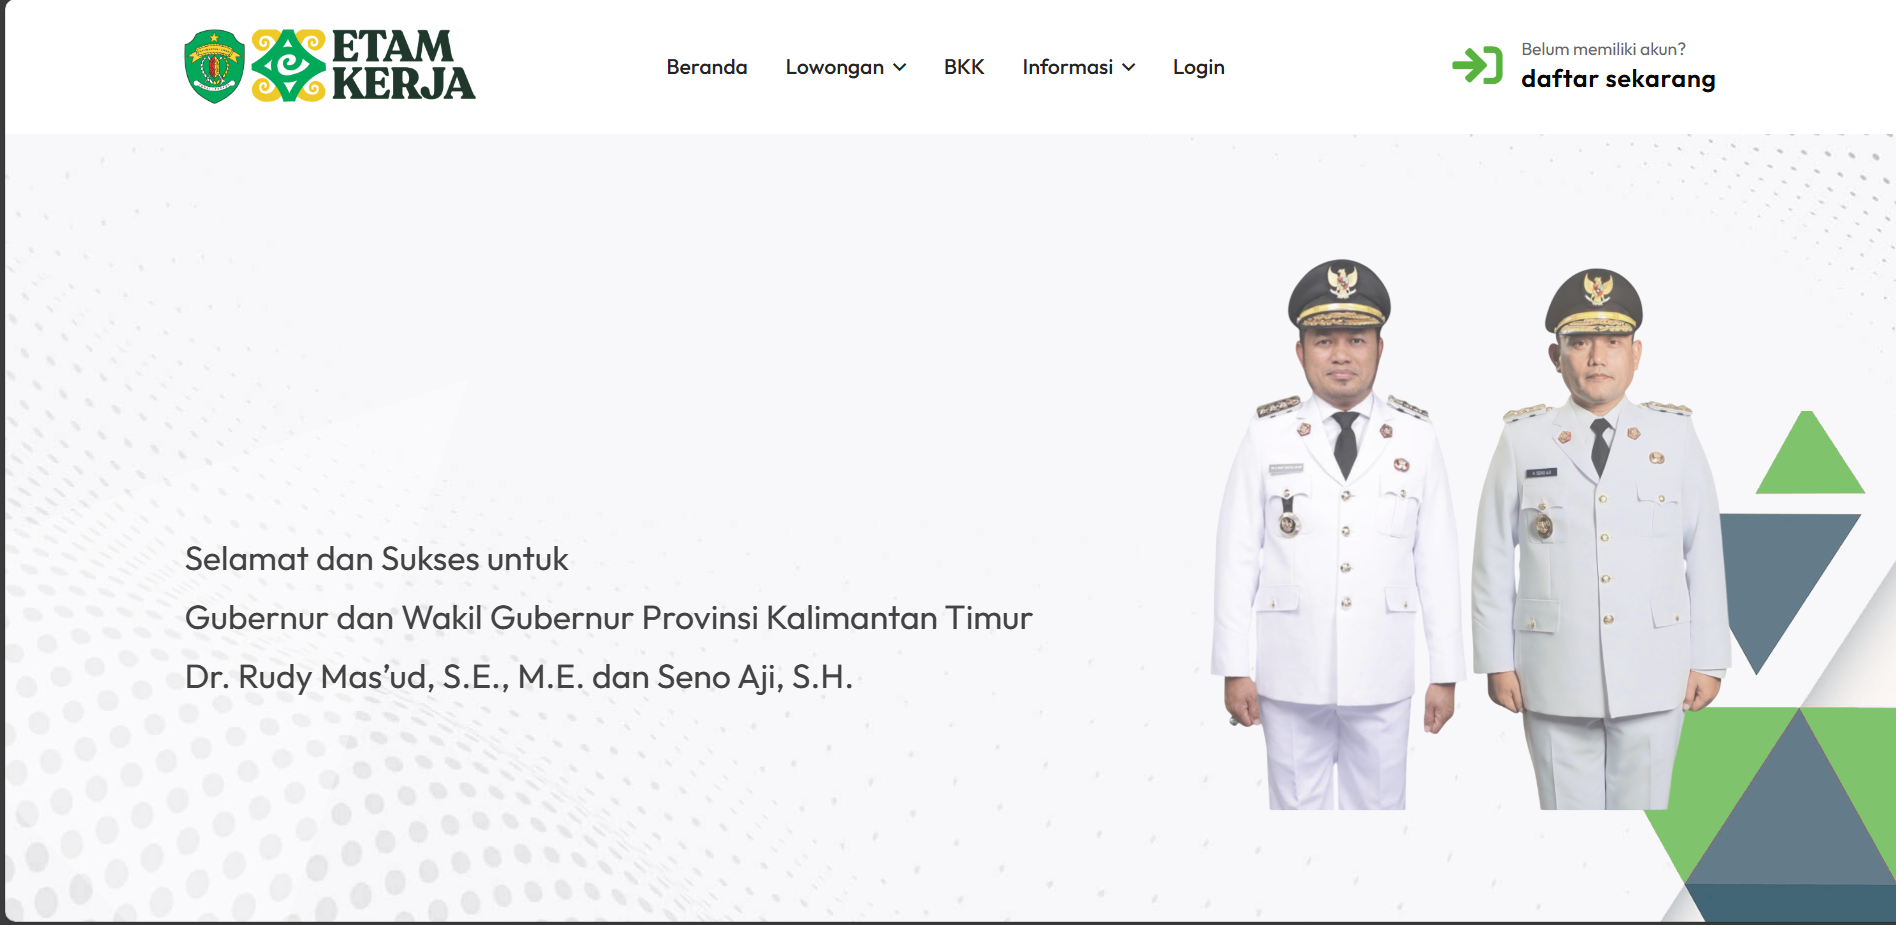
Task: Go to the BKK page
Action: point(964,67)
